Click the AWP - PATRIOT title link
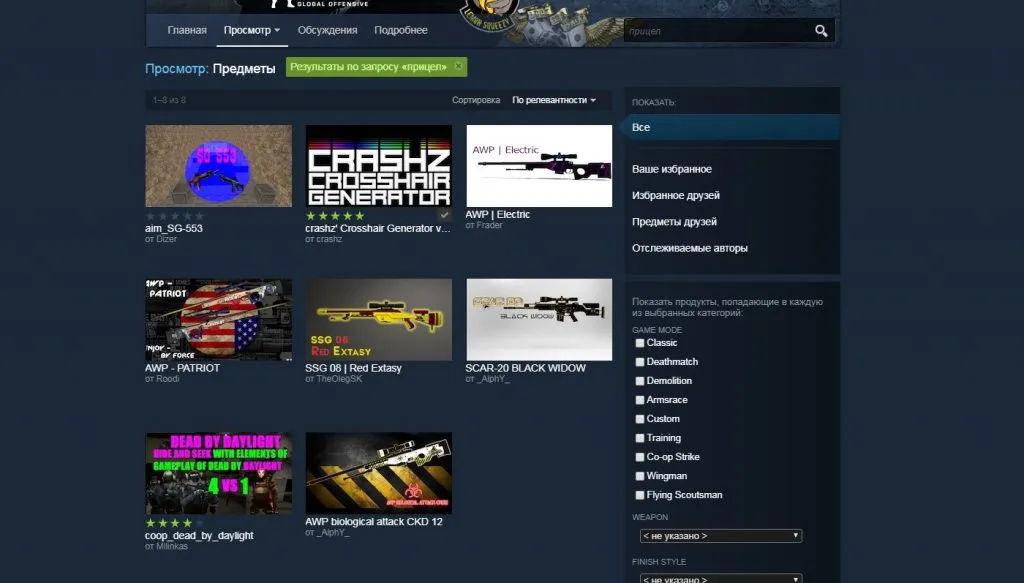The image size is (1024, 583). 182,368
